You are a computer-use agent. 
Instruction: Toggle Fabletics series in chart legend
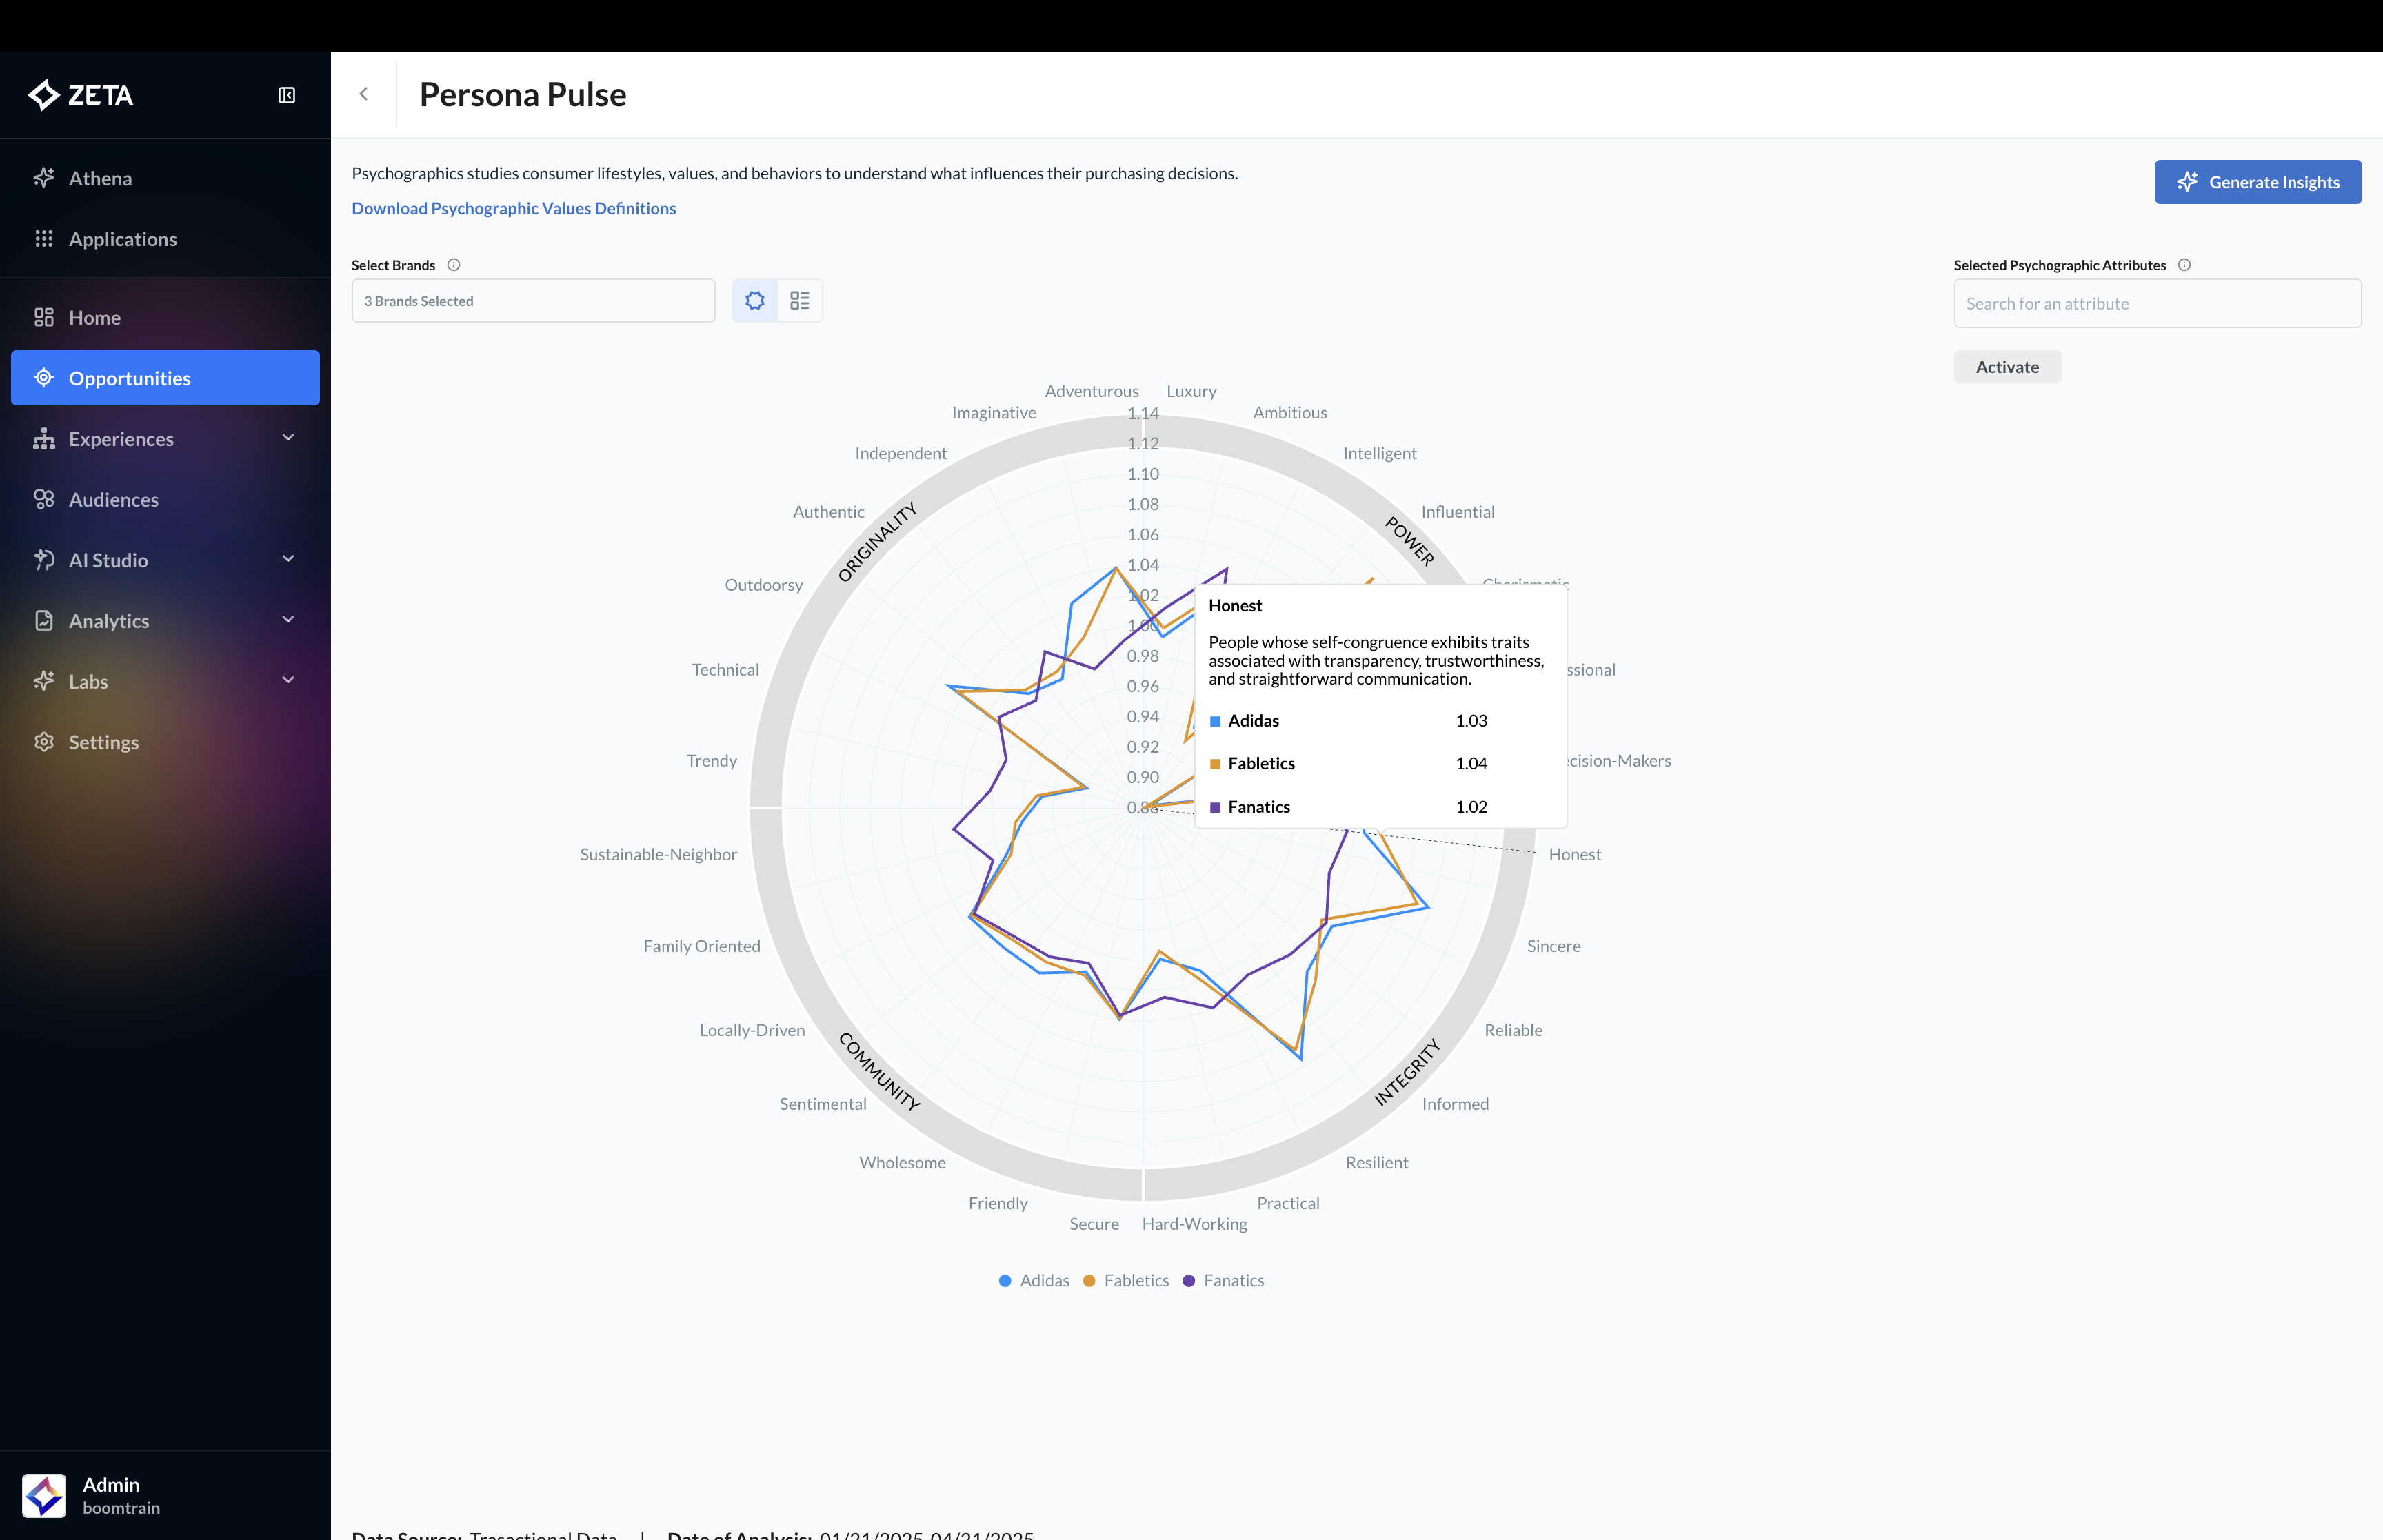tap(1126, 1281)
